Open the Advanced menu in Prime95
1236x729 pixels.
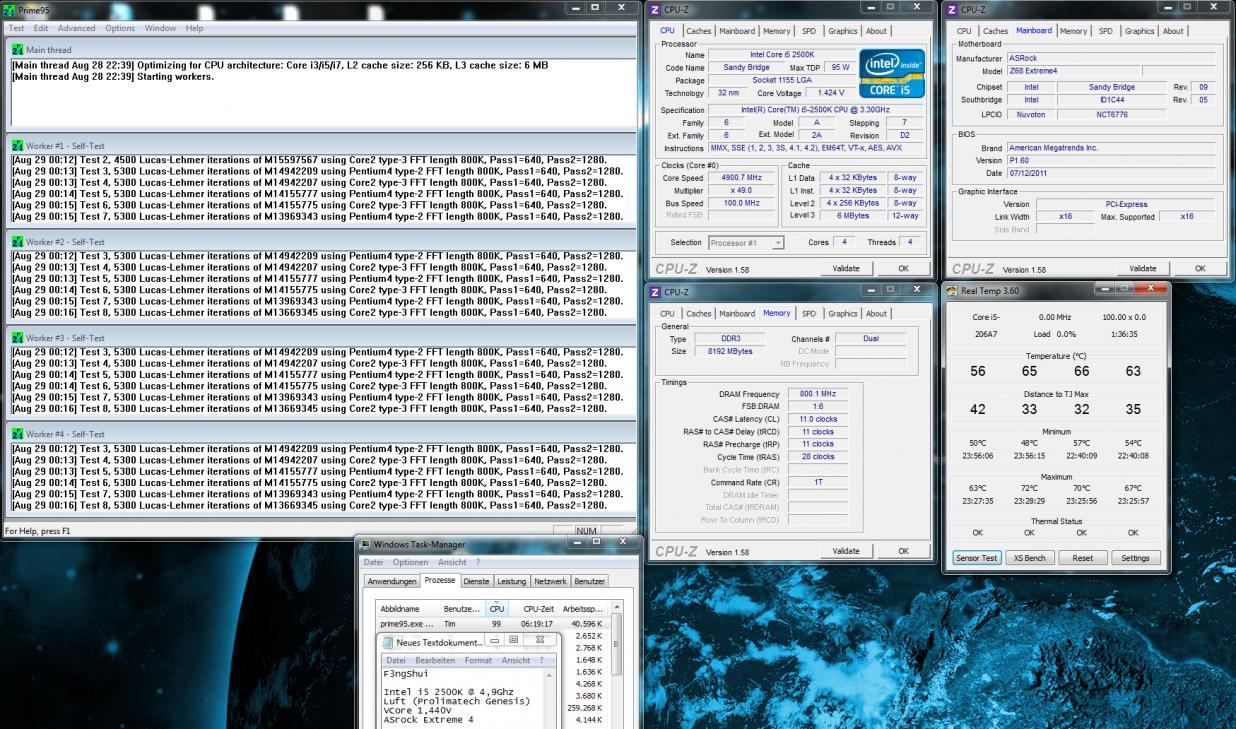coord(77,28)
